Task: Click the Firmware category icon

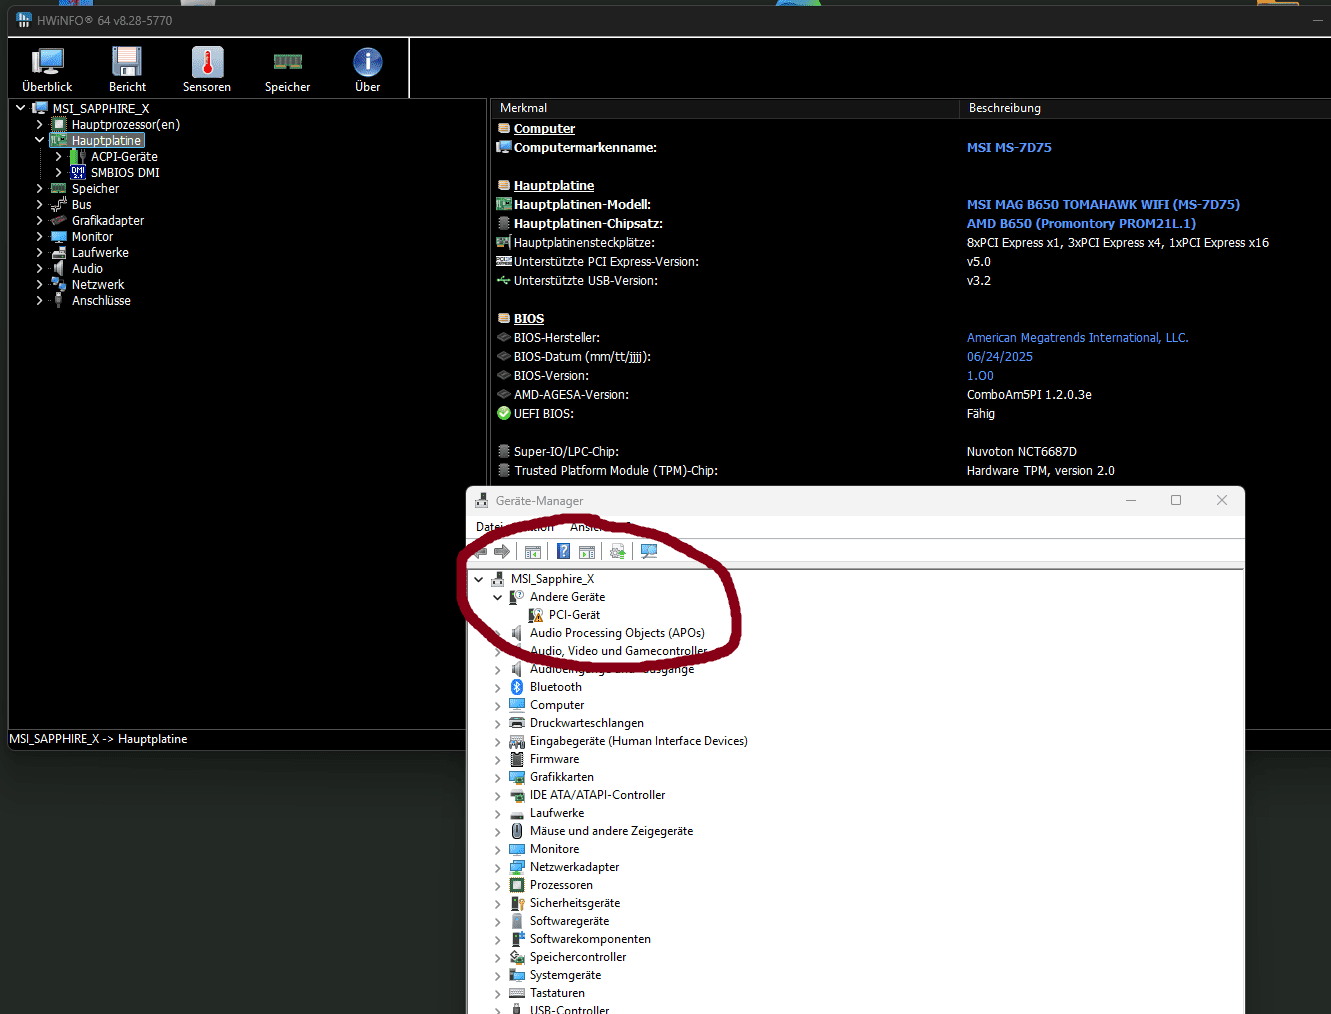Action: coord(517,759)
